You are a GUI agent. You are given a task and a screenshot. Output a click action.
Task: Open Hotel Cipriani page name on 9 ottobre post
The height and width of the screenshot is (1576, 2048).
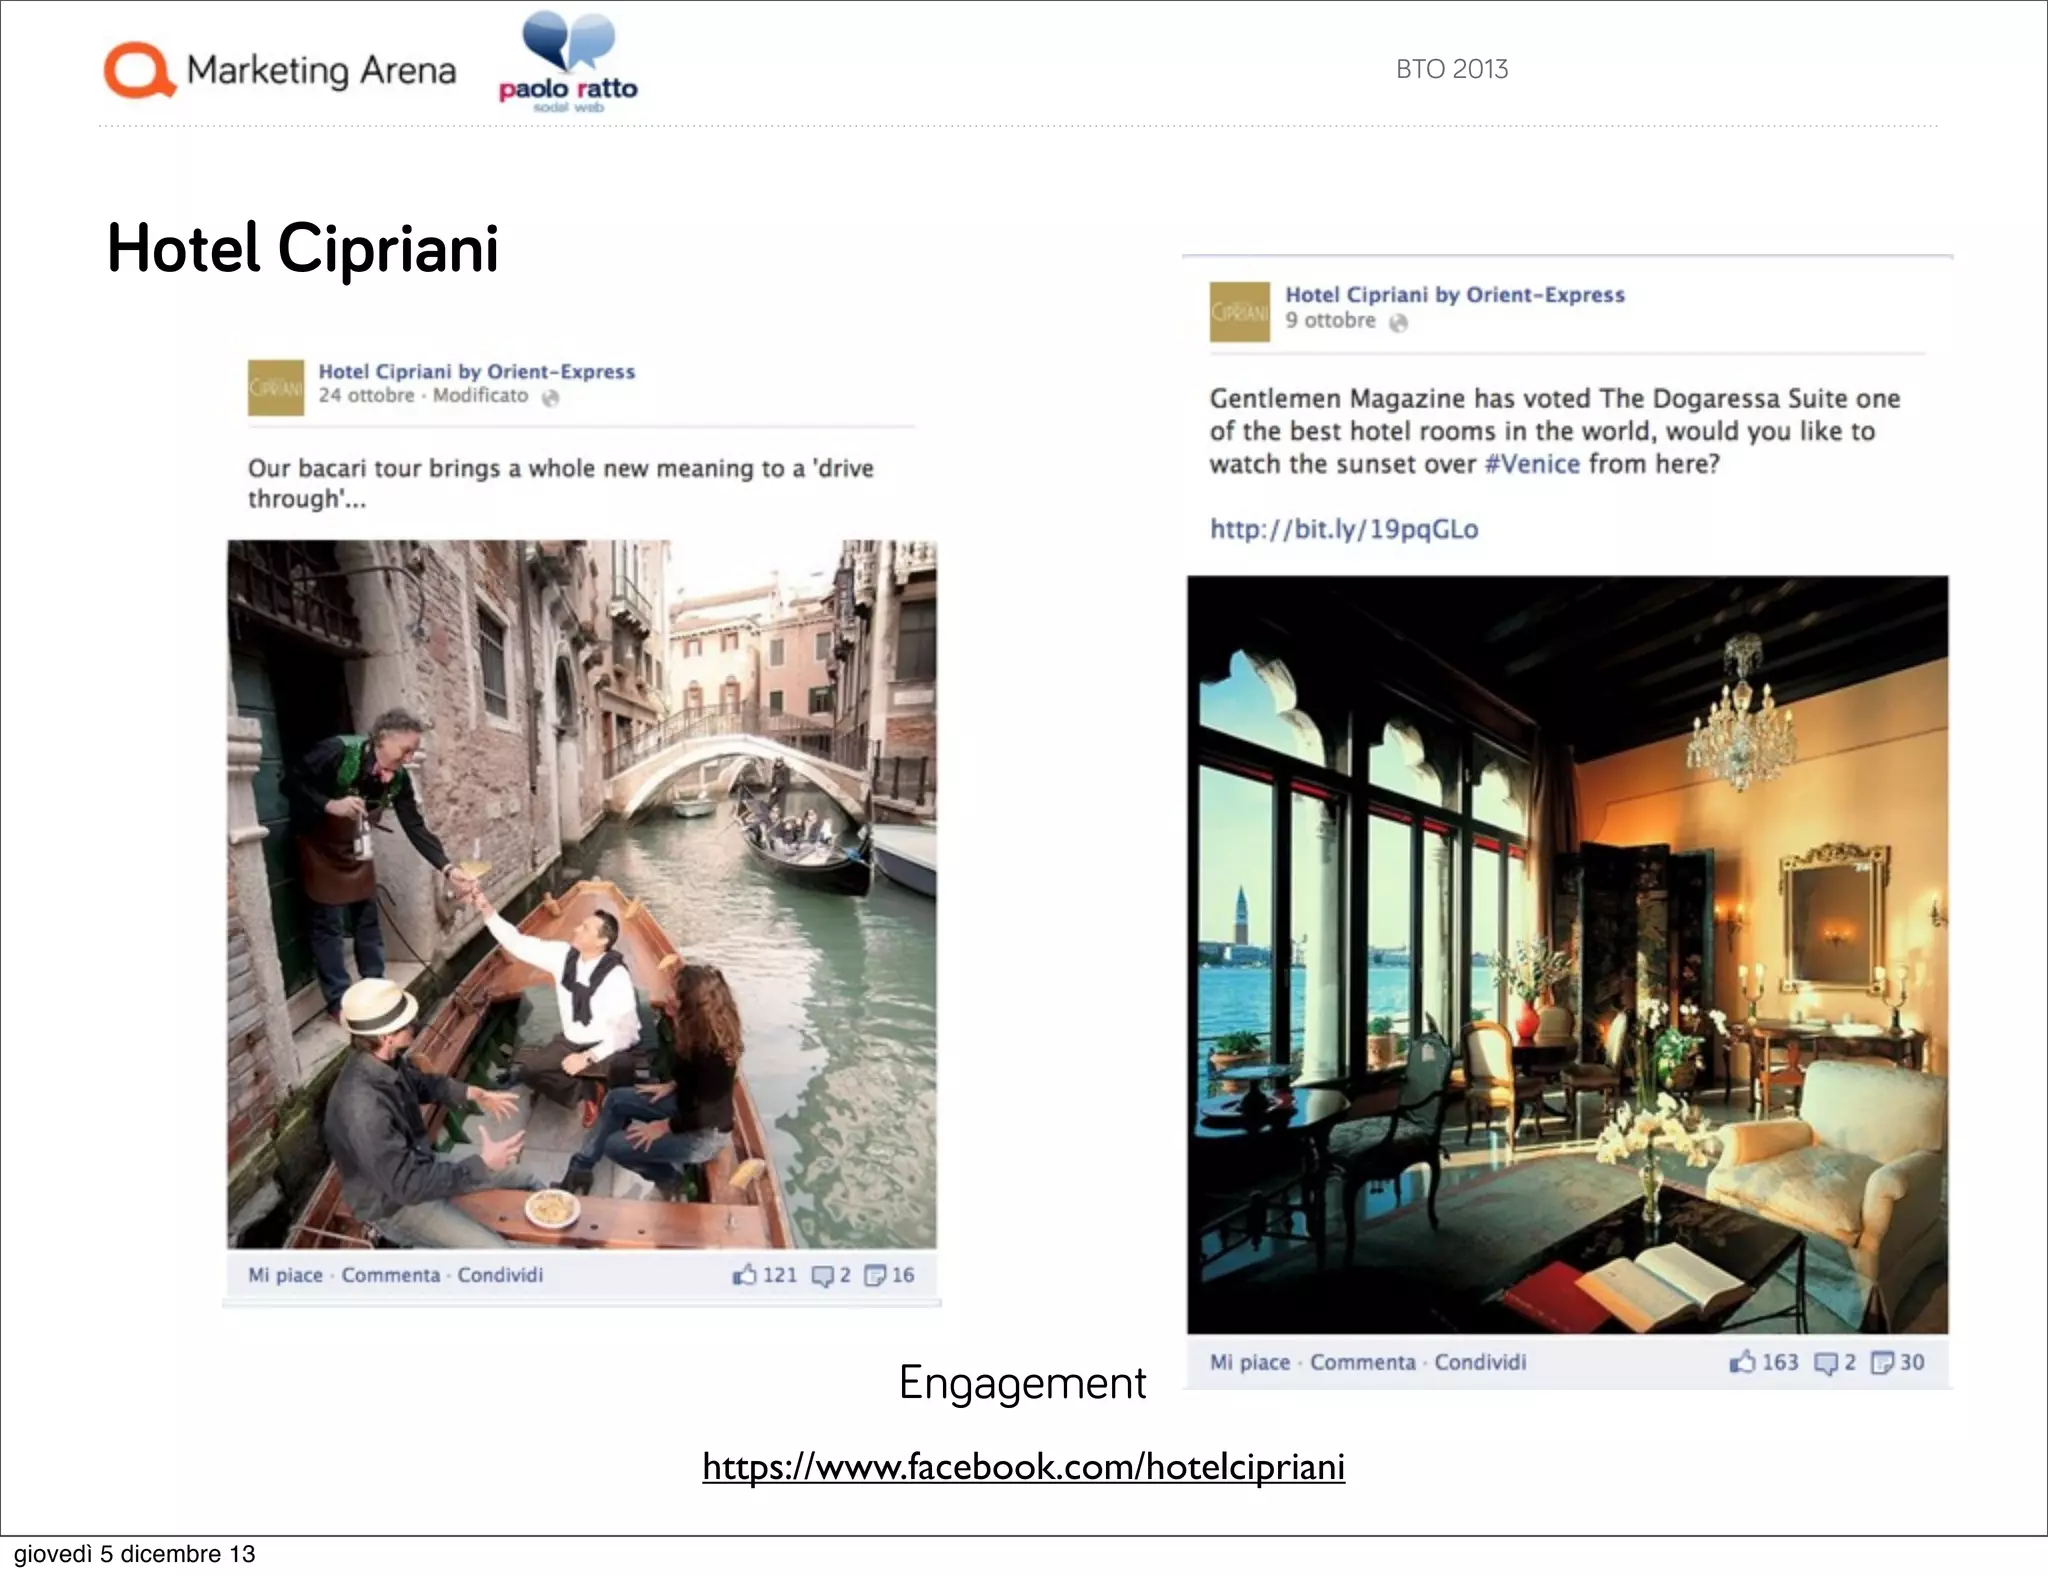tap(1454, 295)
